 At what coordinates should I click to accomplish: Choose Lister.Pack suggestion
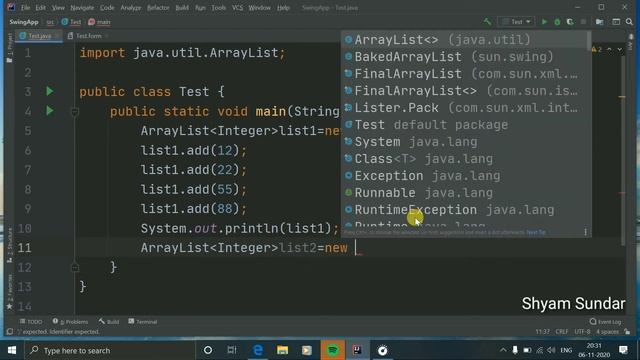(464, 108)
